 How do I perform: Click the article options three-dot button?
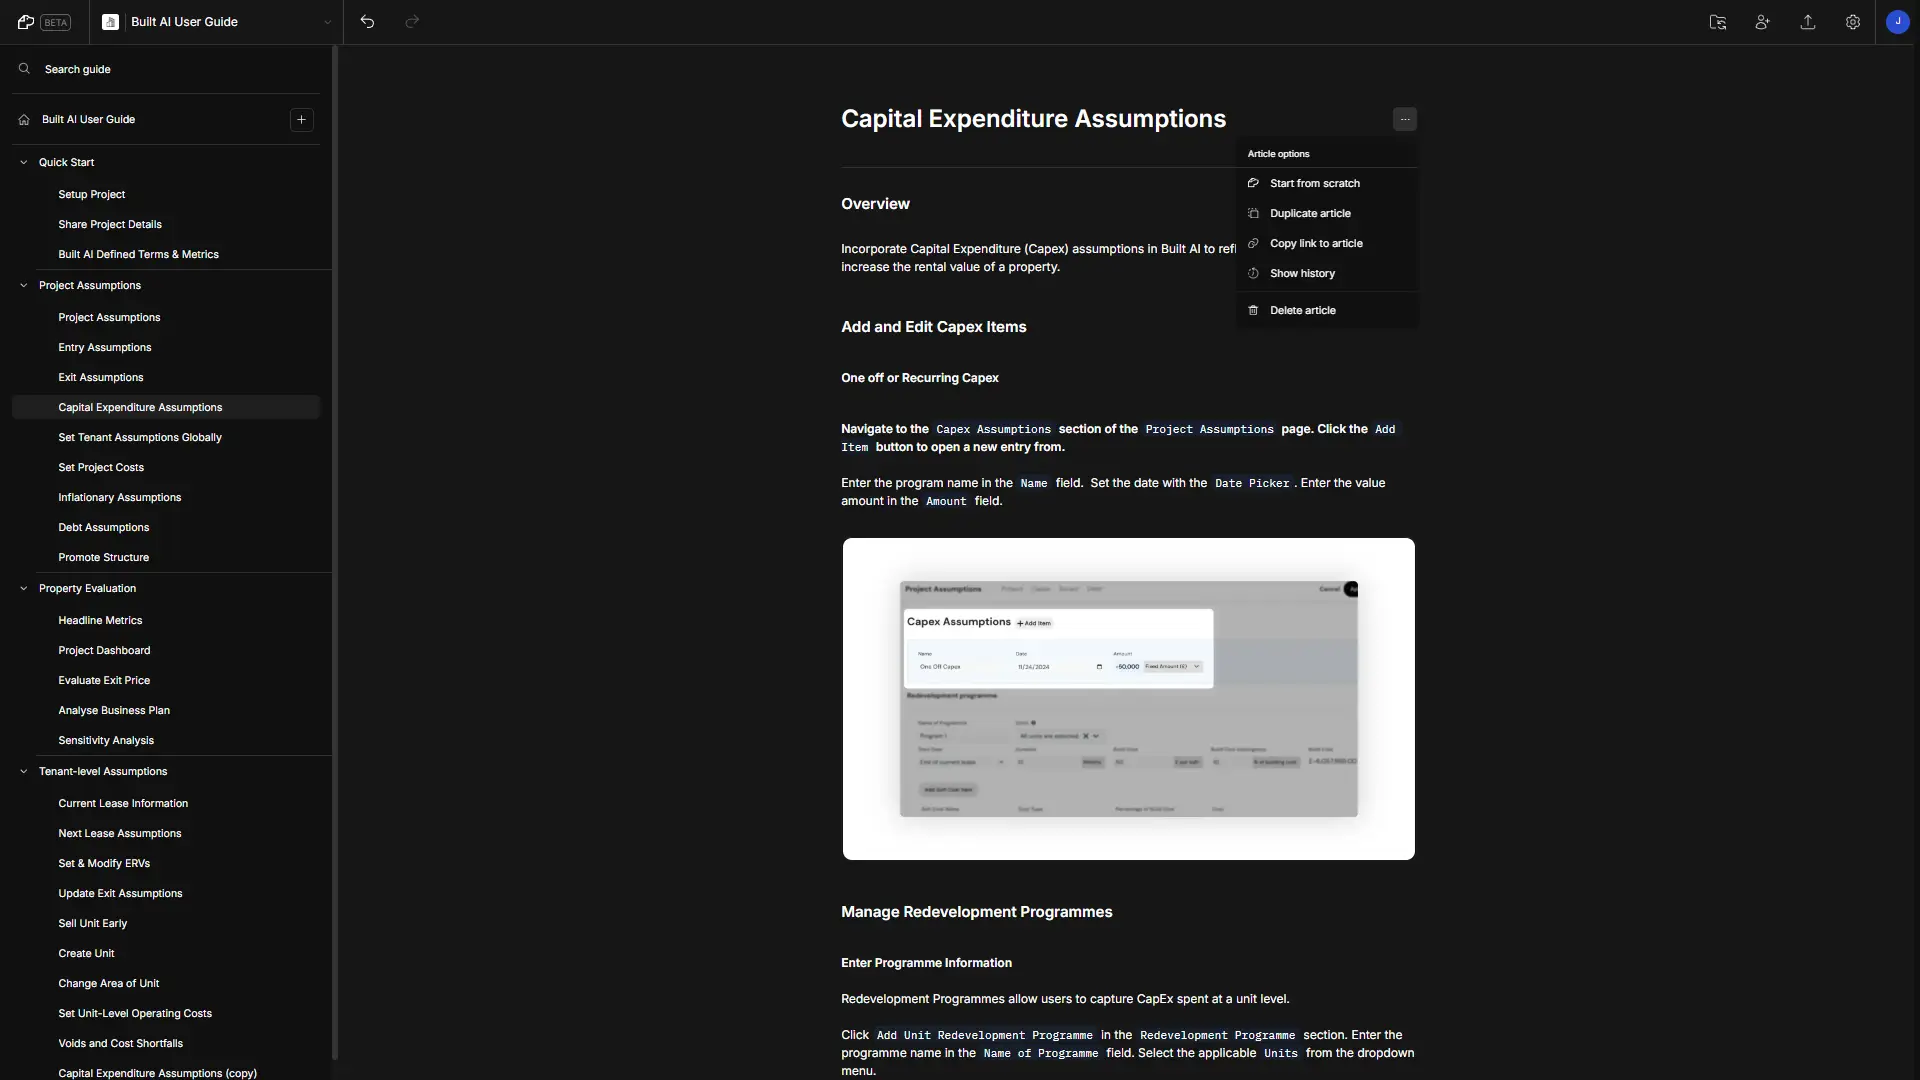coord(1405,119)
